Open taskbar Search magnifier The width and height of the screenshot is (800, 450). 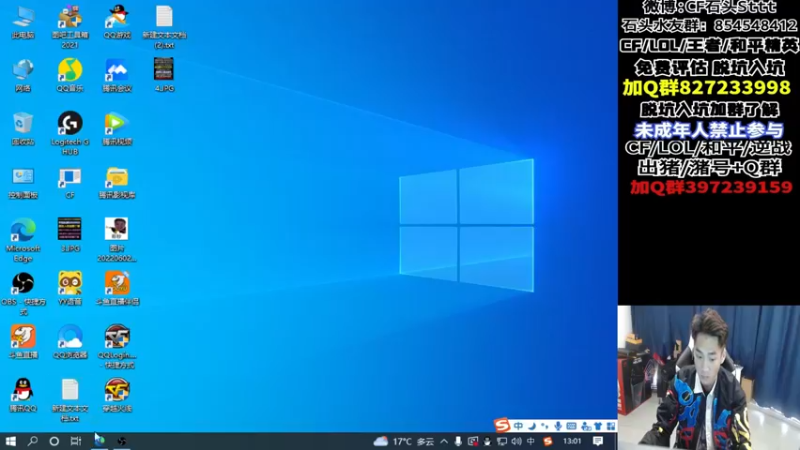click(x=32, y=441)
